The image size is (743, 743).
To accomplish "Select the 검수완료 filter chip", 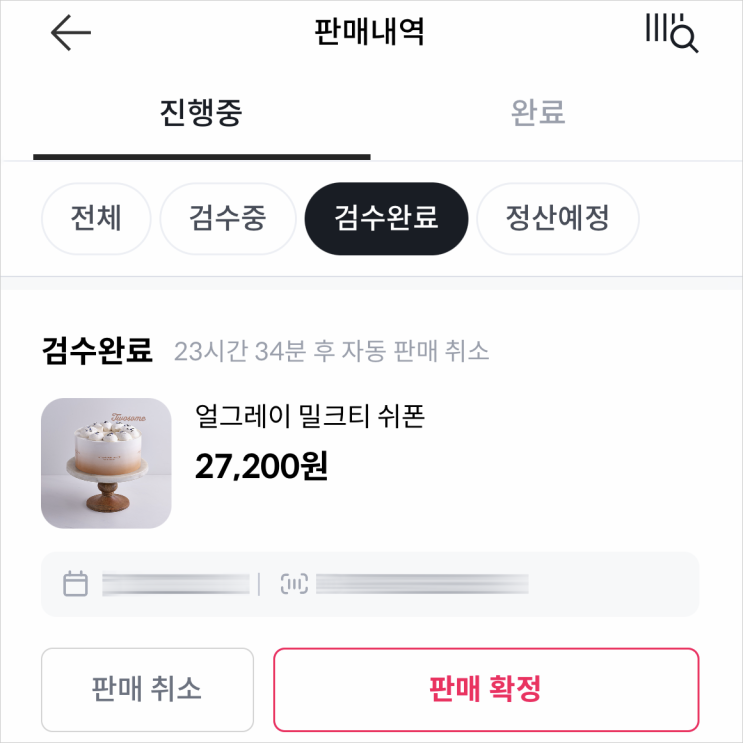I will [386, 218].
